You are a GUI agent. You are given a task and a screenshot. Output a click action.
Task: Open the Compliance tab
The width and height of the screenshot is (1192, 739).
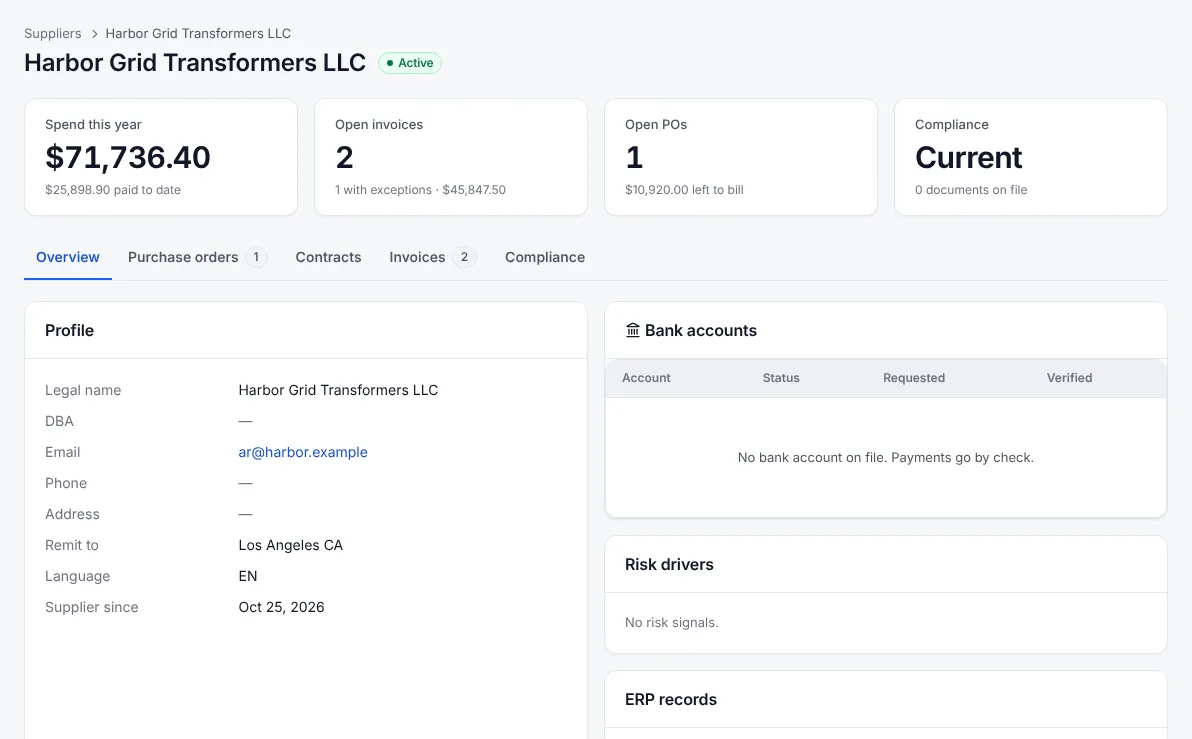pyautogui.click(x=545, y=257)
